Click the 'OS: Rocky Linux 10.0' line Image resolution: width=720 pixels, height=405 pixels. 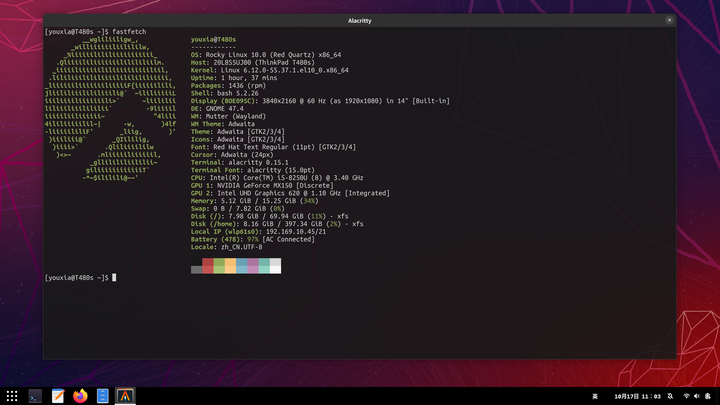266,55
